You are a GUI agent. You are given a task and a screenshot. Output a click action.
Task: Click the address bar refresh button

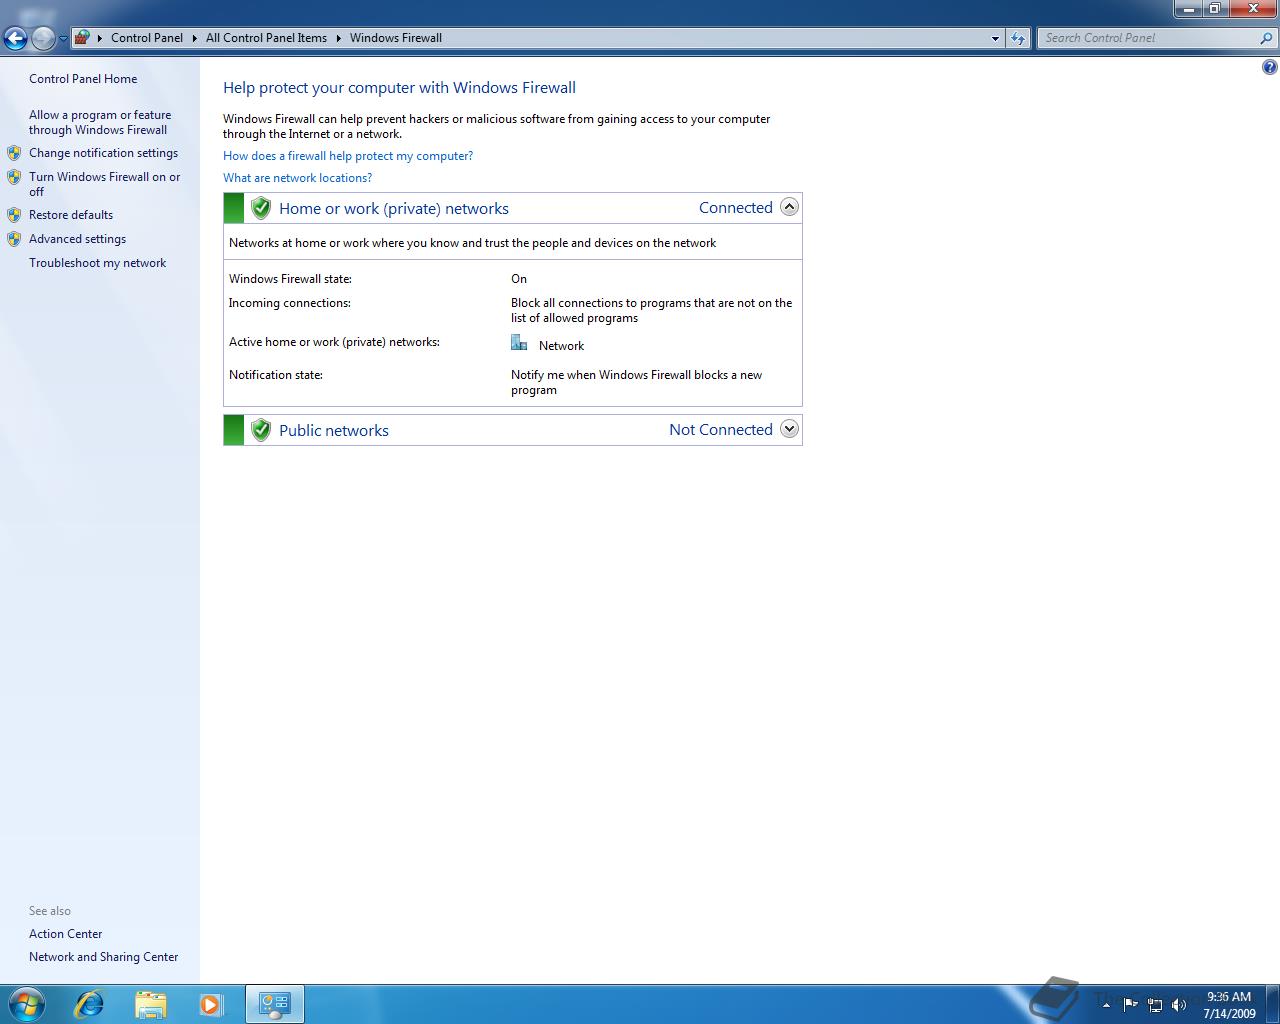pyautogui.click(x=1018, y=38)
